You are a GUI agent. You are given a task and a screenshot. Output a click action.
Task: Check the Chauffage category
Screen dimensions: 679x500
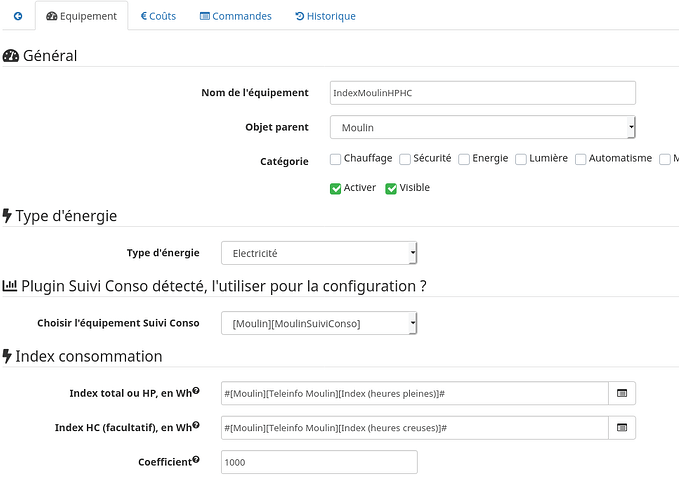click(x=335, y=159)
